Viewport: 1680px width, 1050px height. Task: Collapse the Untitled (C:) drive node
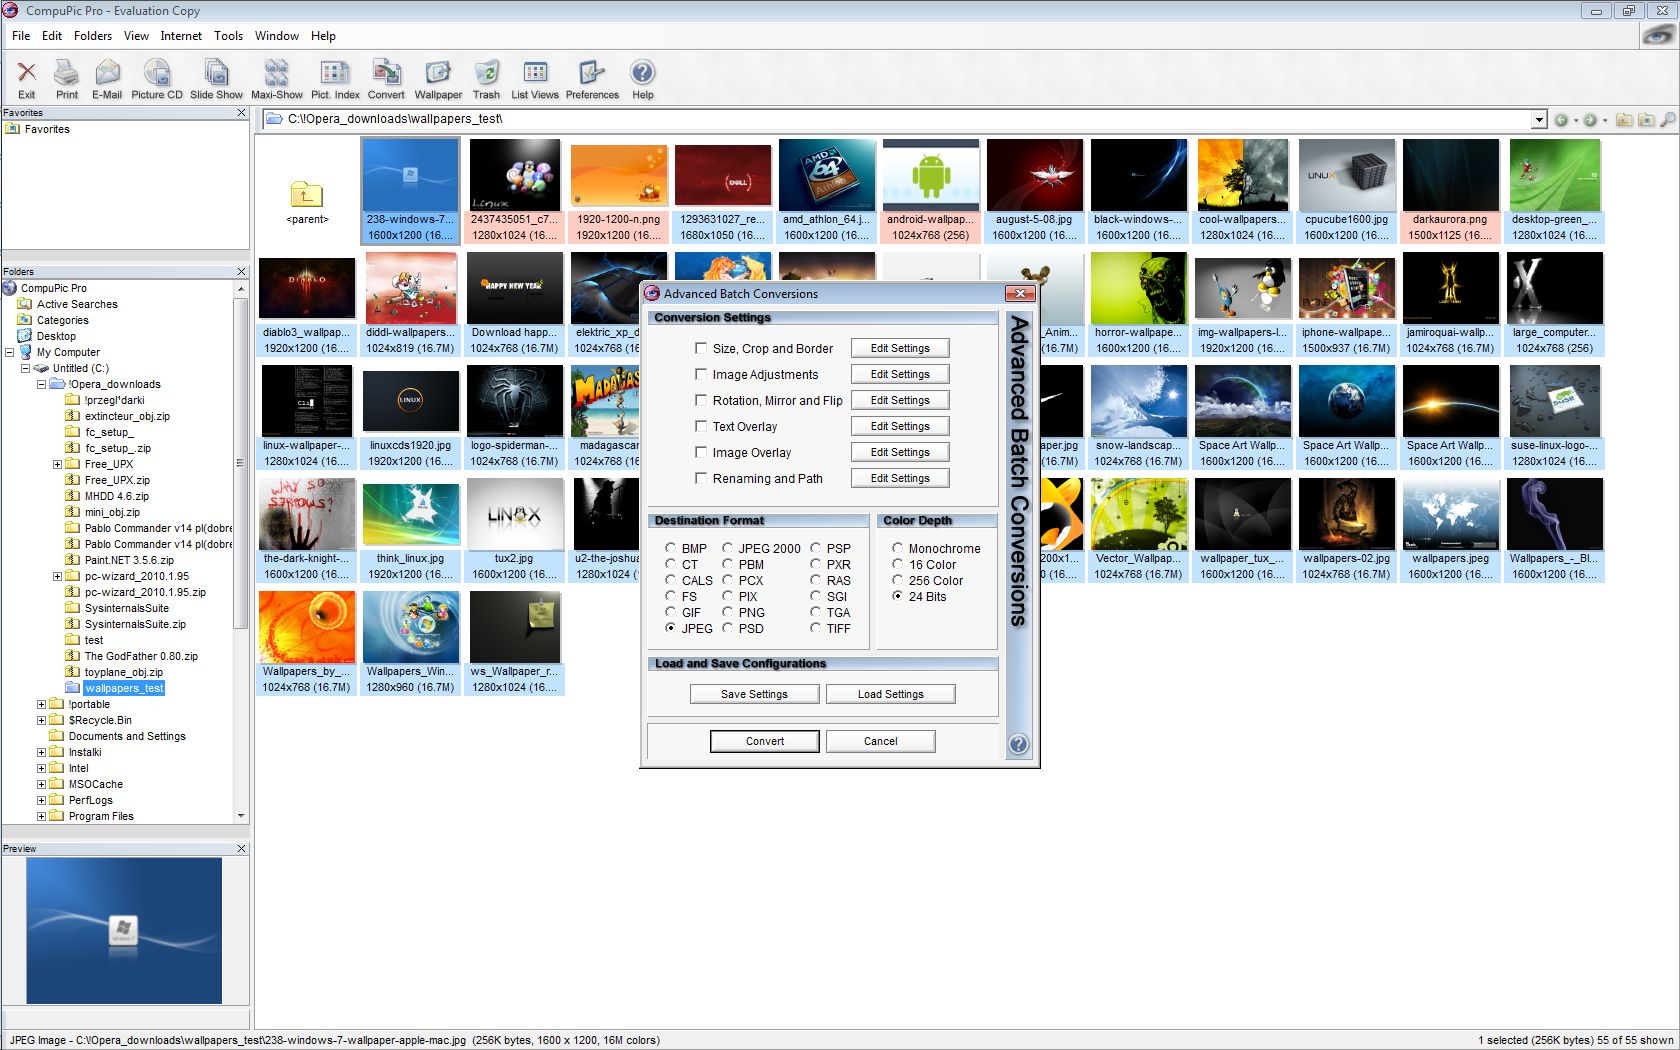coord(26,368)
